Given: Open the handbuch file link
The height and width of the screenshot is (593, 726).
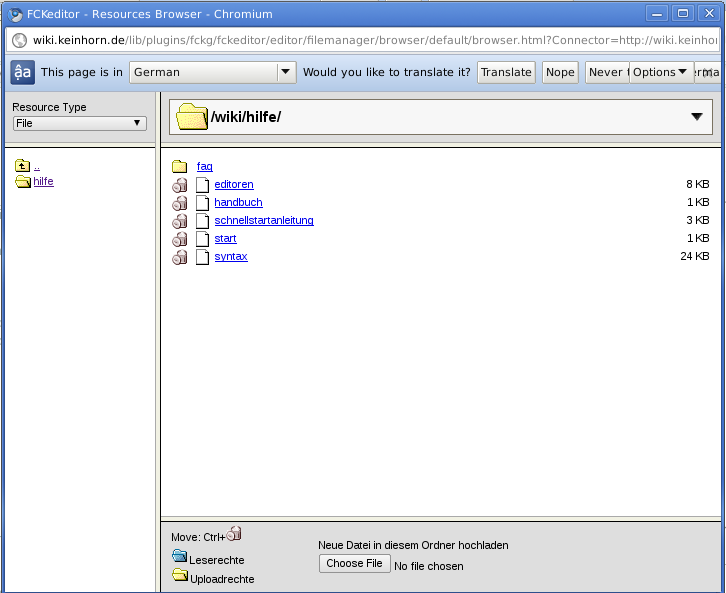Looking at the screenshot, I should [x=238, y=202].
